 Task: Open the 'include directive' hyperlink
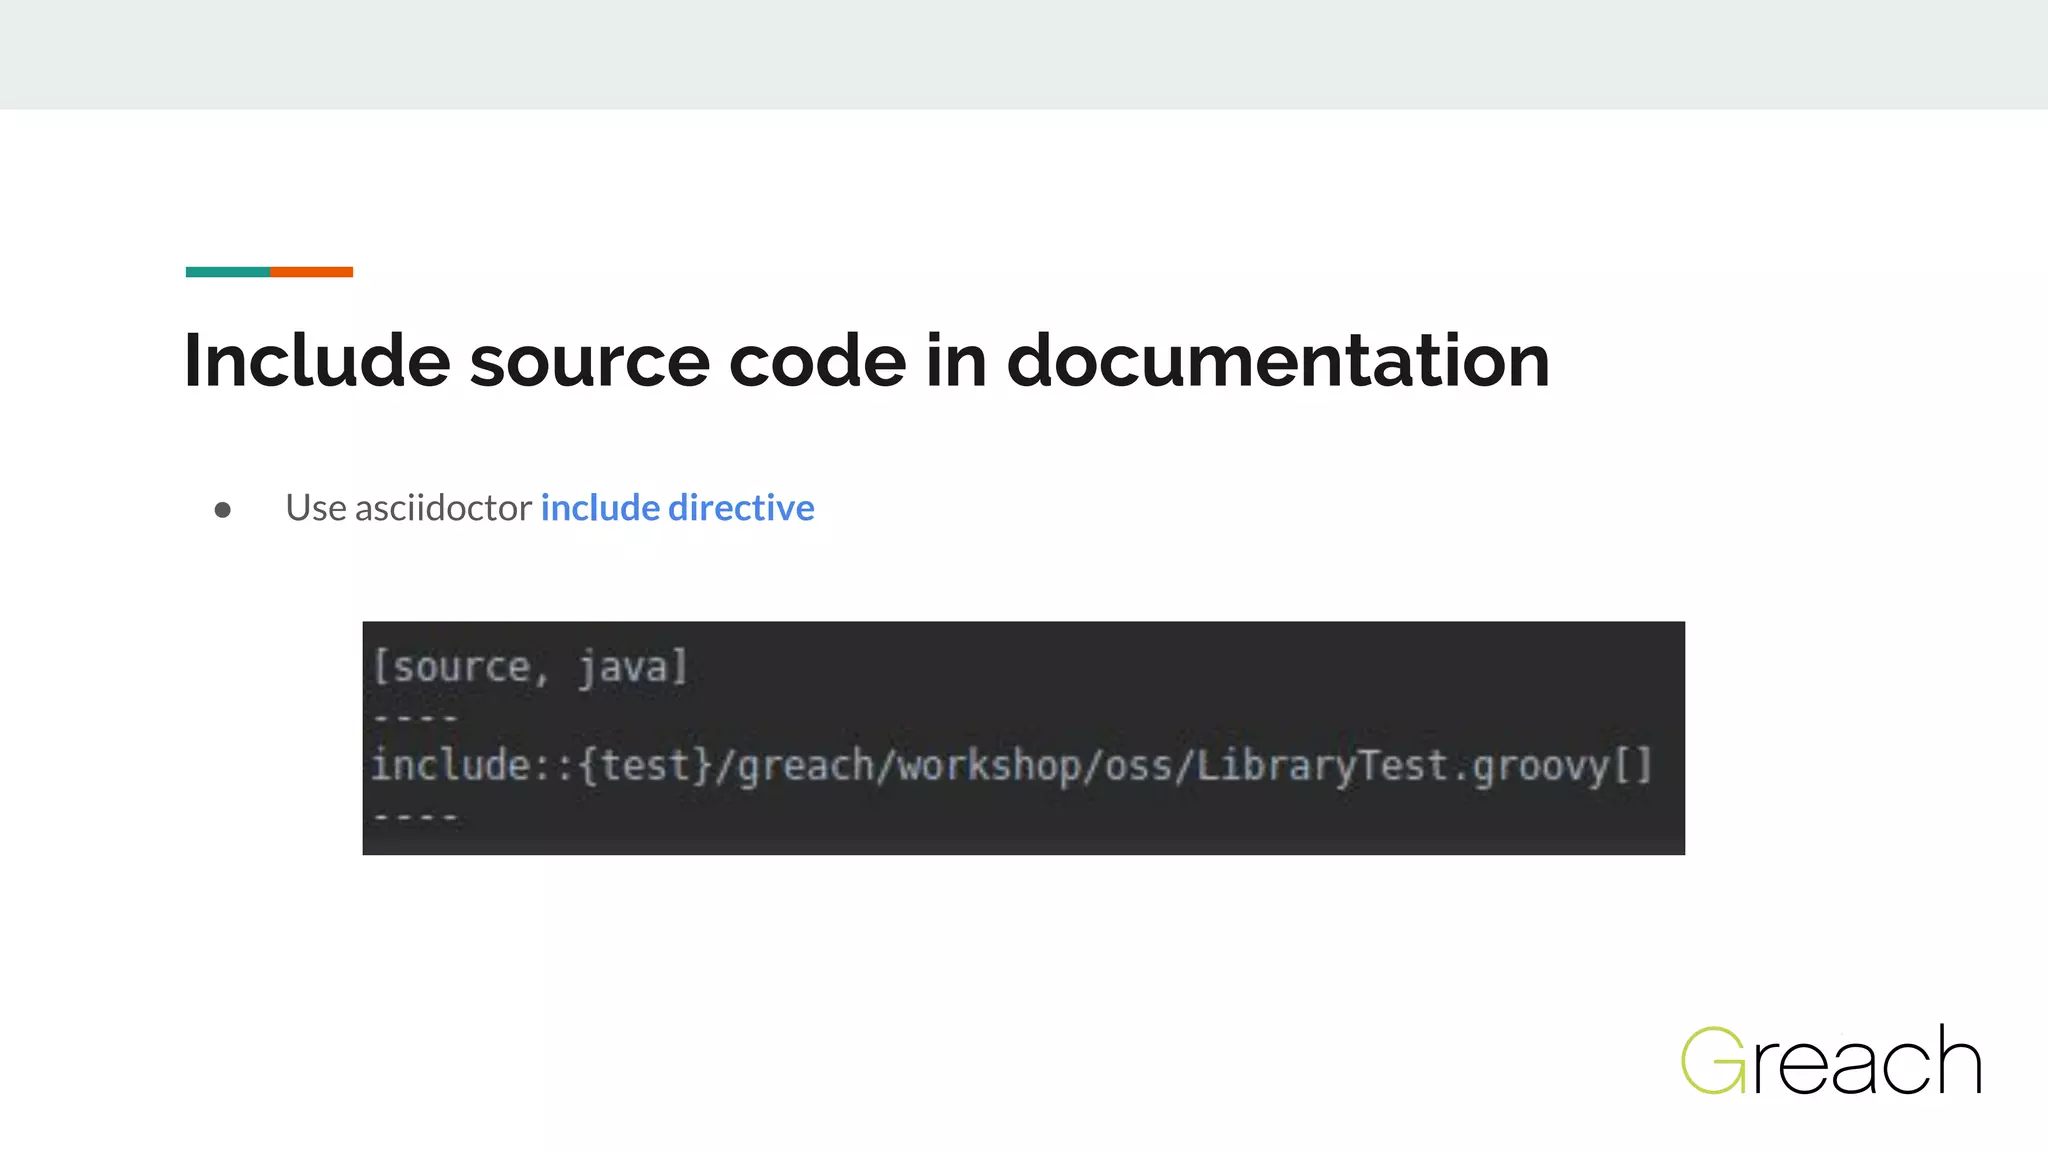pyautogui.click(x=677, y=508)
